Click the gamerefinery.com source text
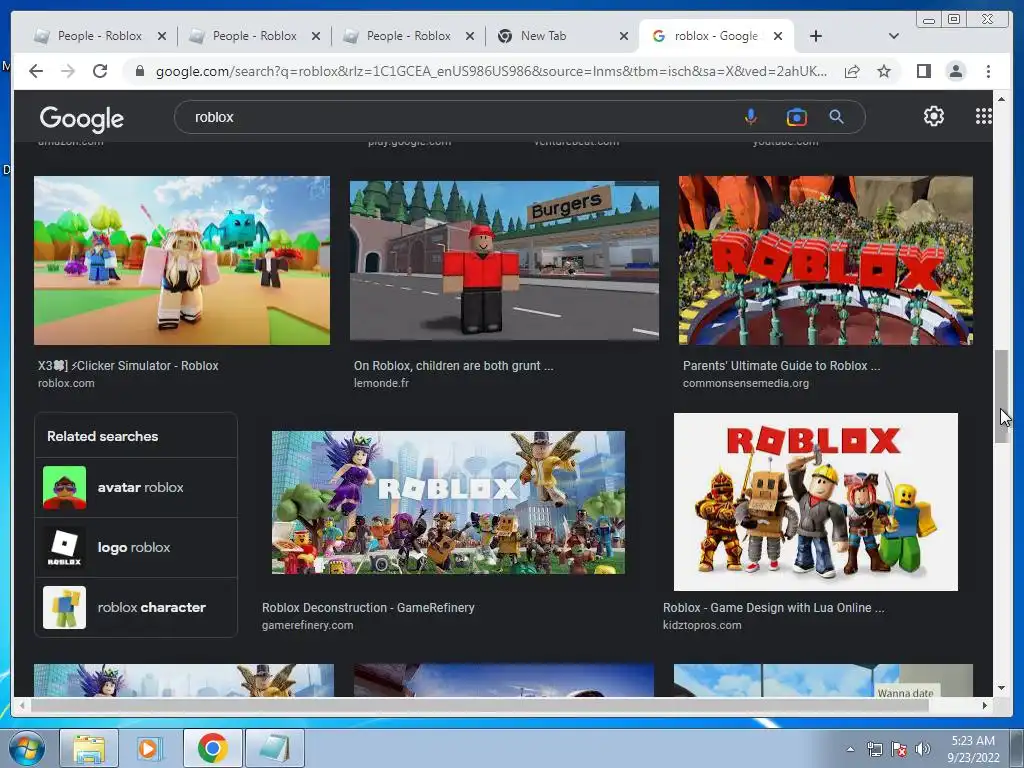 pos(307,625)
